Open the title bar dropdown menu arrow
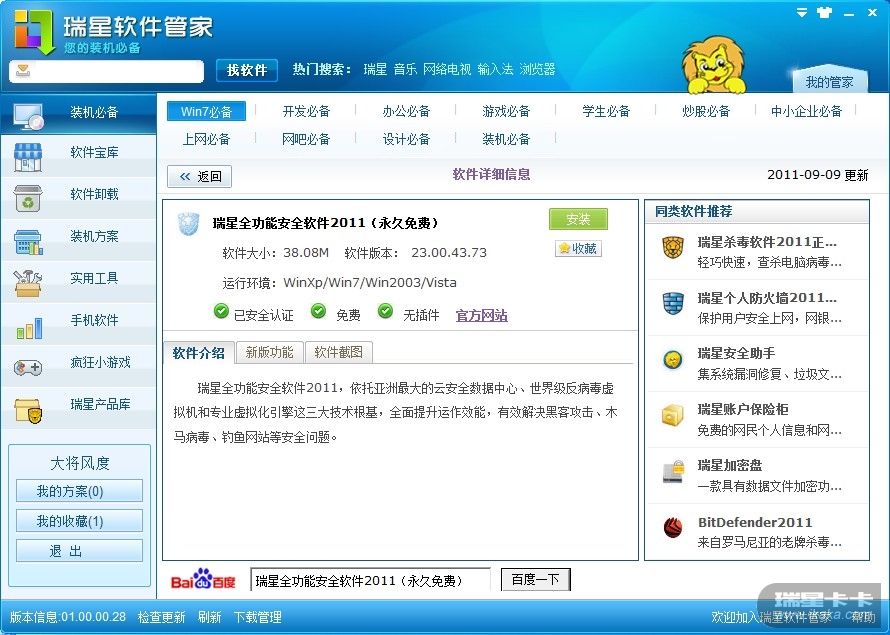890x635 pixels. click(x=801, y=12)
